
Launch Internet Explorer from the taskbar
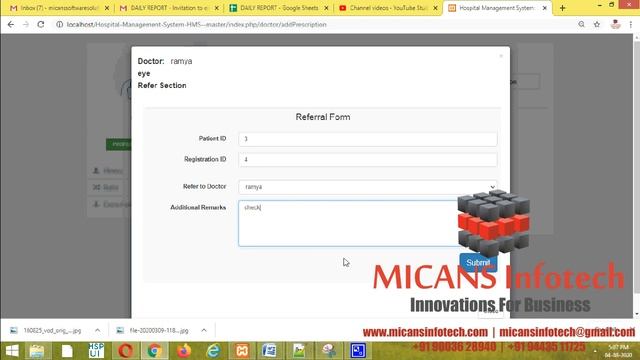(x=213, y=351)
